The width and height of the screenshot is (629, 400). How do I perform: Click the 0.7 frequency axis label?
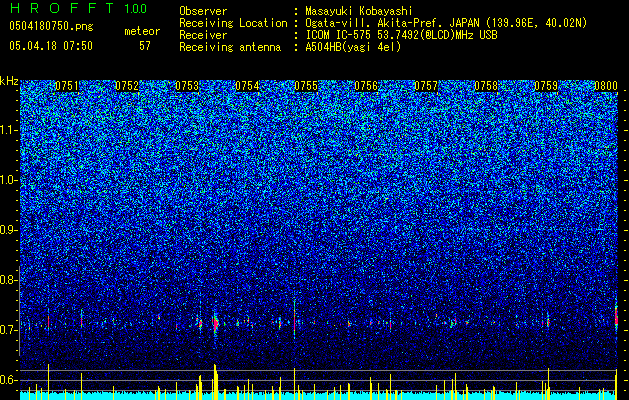pos(8,330)
